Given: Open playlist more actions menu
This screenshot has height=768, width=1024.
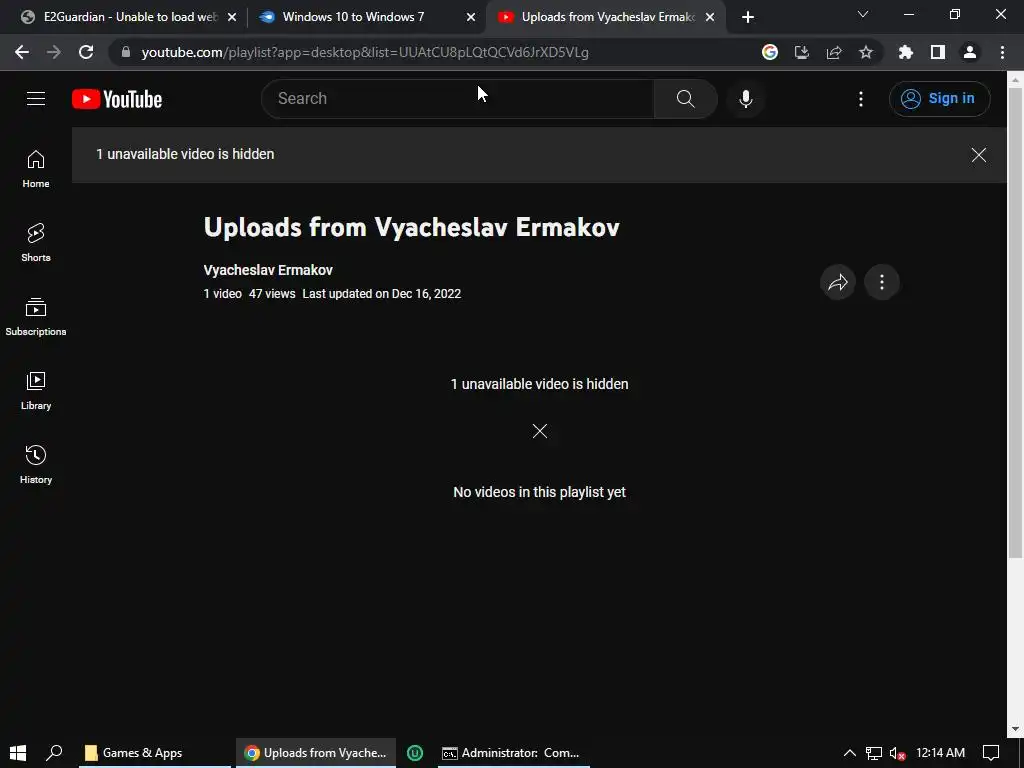Looking at the screenshot, I should pyautogui.click(x=882, y=282).
